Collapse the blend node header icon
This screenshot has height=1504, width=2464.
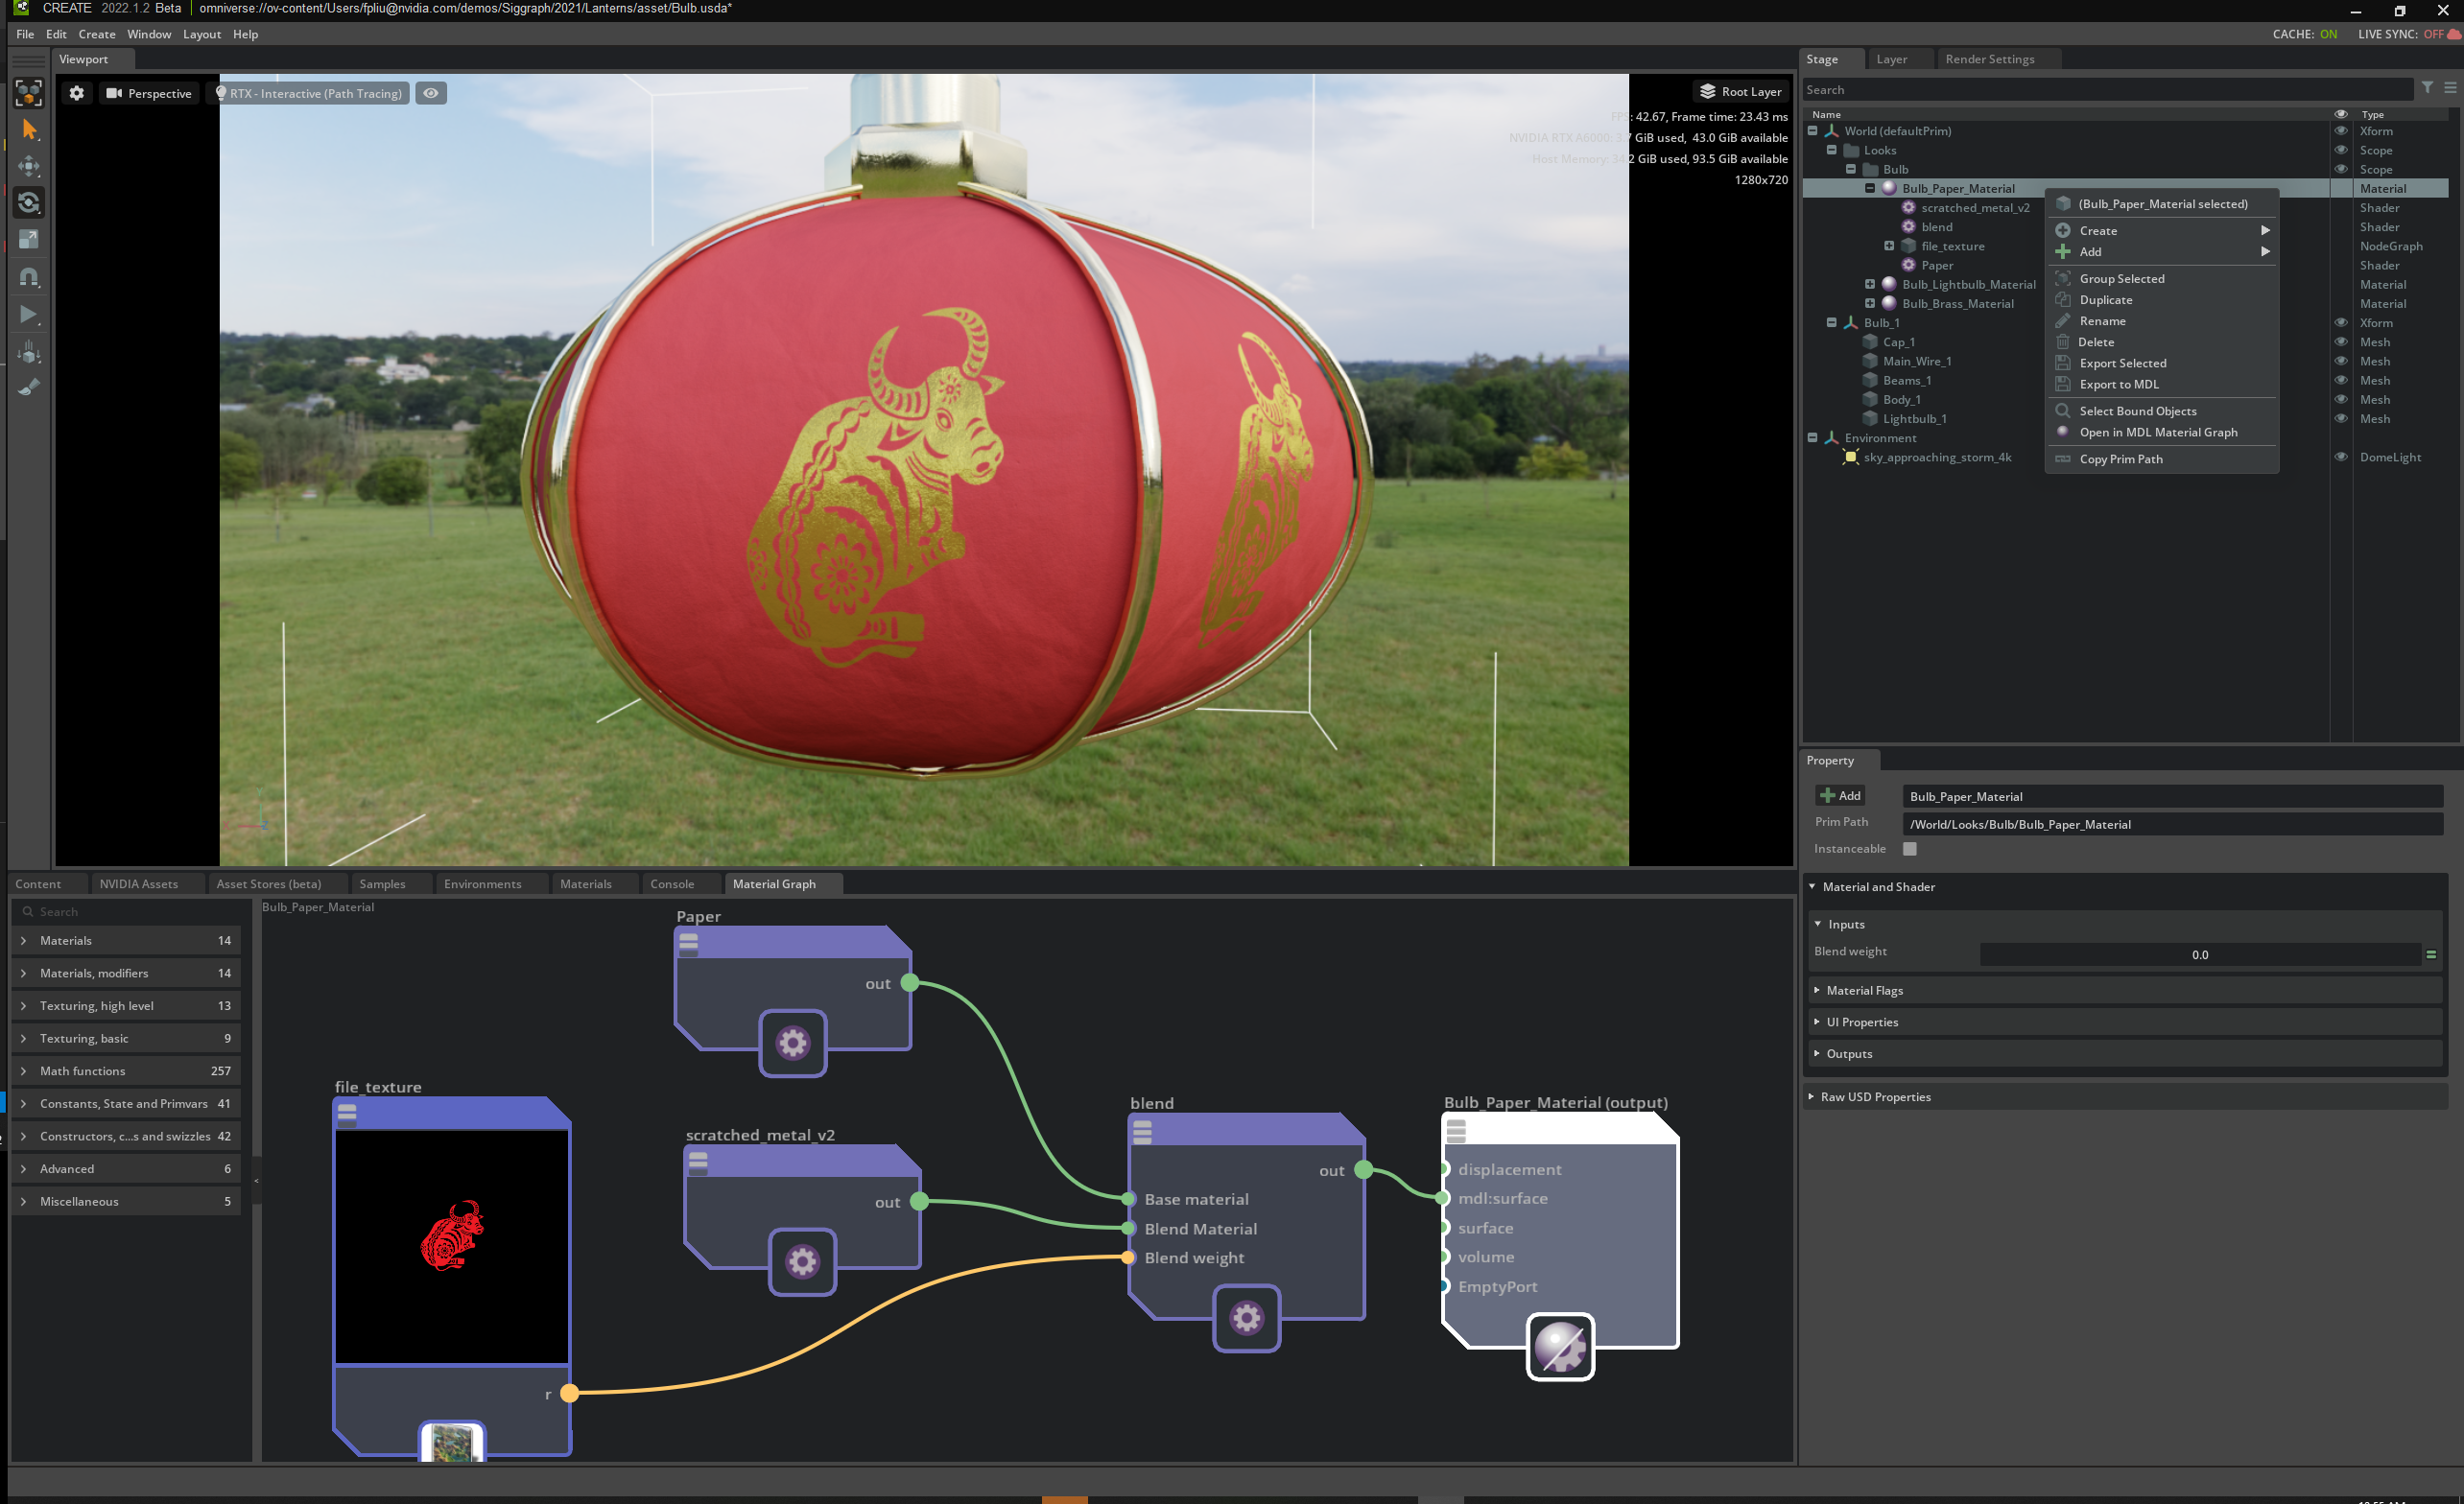pos(1142,1131)
